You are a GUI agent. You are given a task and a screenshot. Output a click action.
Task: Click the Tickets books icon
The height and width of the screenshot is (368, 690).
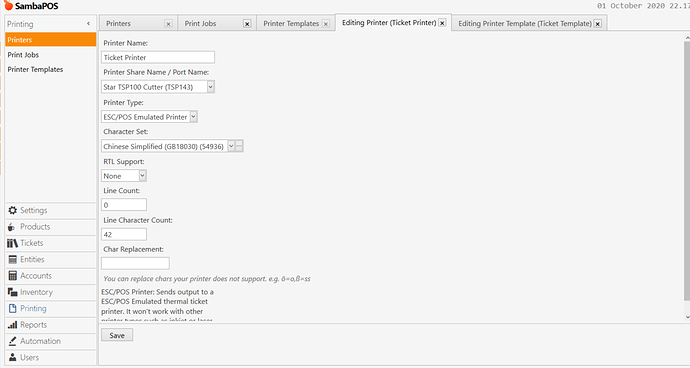click(x=13, y=243)
